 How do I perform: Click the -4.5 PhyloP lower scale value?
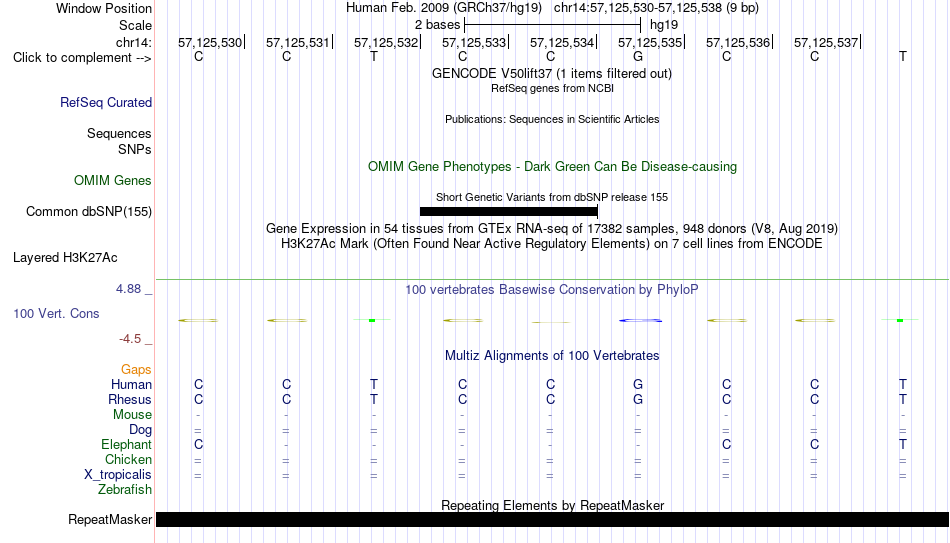tap(130, 339)
